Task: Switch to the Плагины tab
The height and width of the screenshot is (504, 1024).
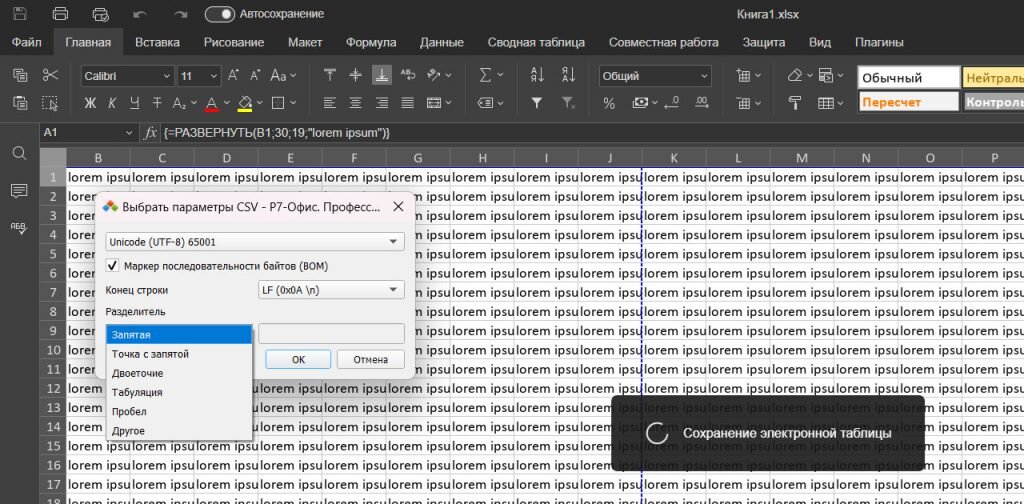Action: coord(879,42)
